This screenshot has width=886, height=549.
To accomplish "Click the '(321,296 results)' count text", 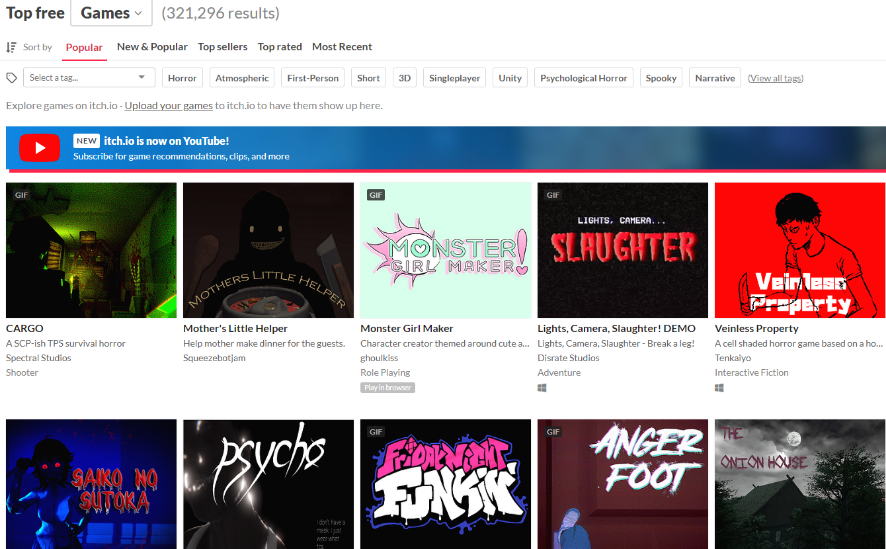I will [220, 13].
